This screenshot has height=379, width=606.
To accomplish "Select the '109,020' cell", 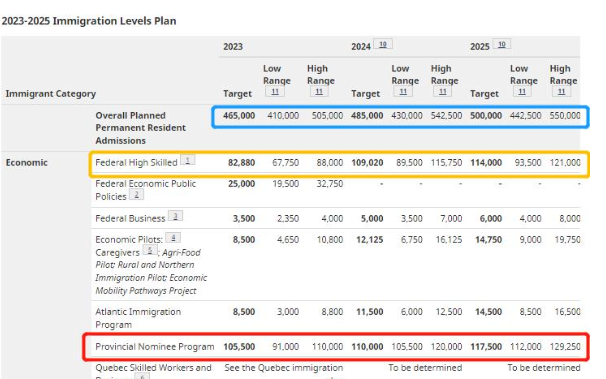I will (367, 163).
